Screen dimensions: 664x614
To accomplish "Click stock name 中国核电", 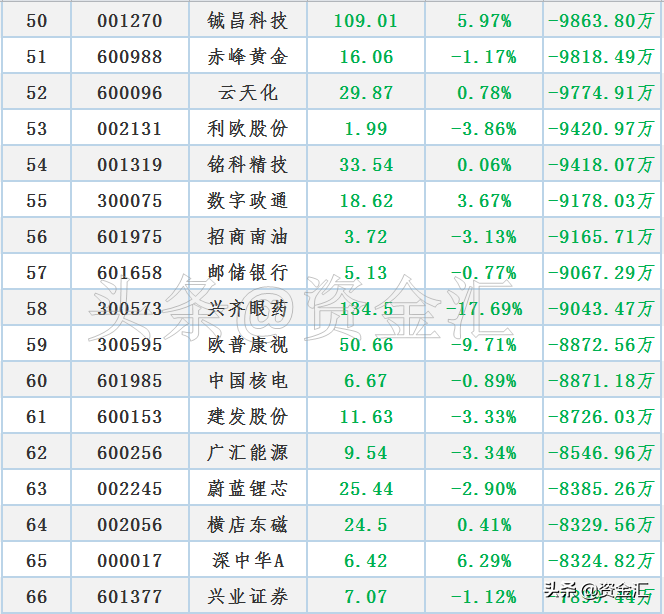I will (247, 381).
